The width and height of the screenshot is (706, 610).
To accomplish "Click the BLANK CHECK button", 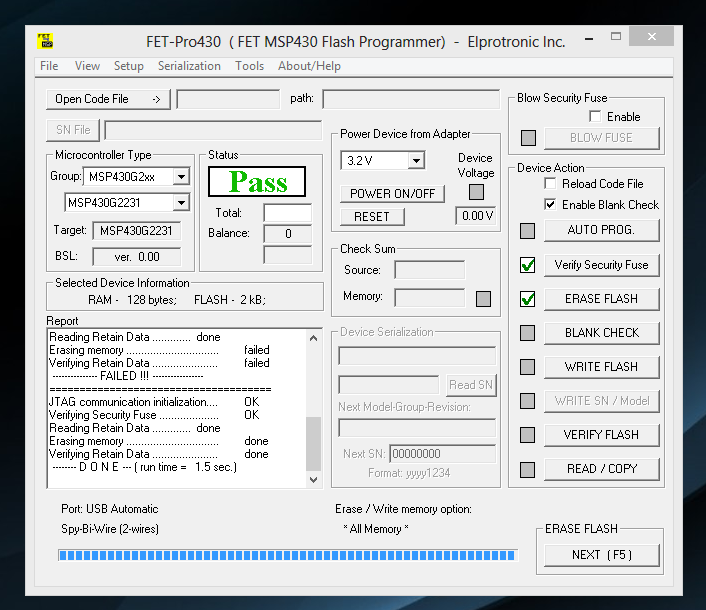I will point(602,333).
